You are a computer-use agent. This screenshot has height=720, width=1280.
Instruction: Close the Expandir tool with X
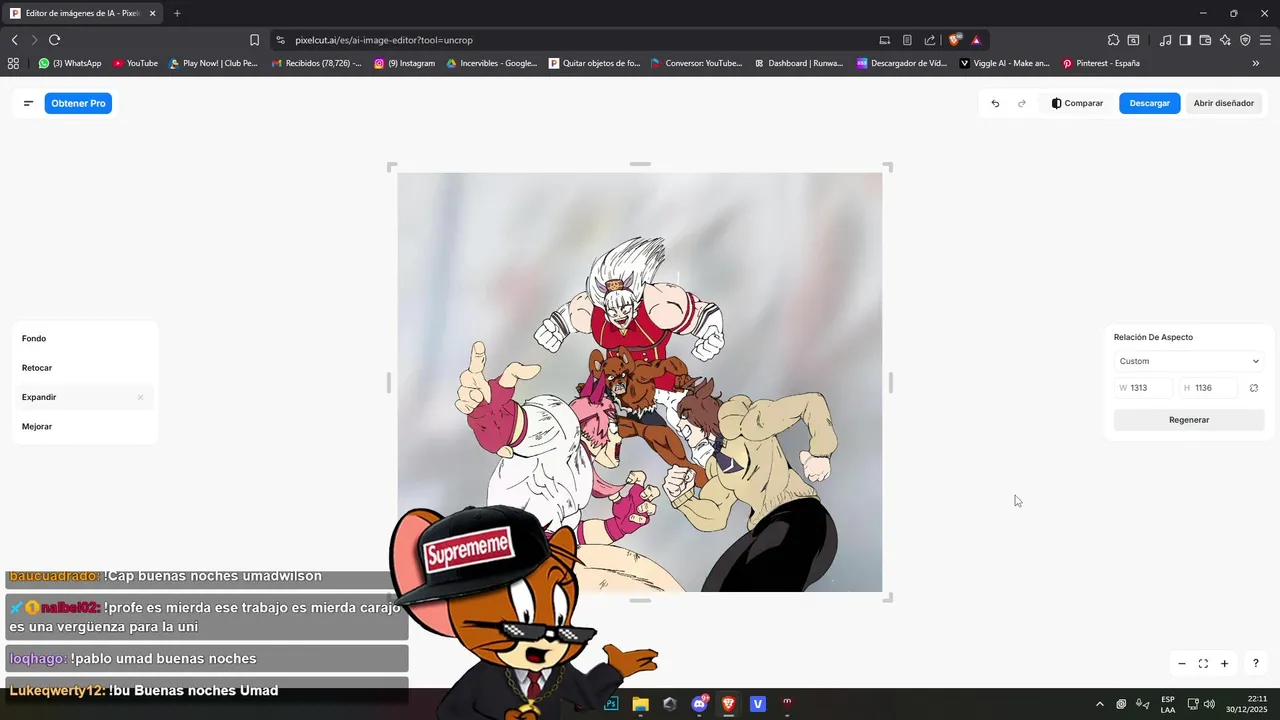pos(140,397)
